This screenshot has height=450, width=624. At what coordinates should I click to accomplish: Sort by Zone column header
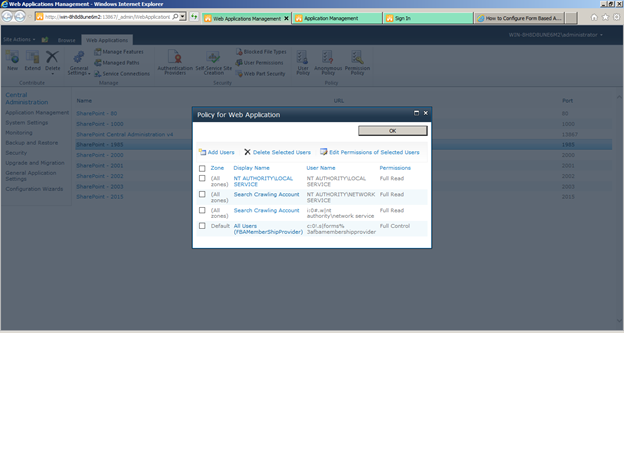[217, 168]
